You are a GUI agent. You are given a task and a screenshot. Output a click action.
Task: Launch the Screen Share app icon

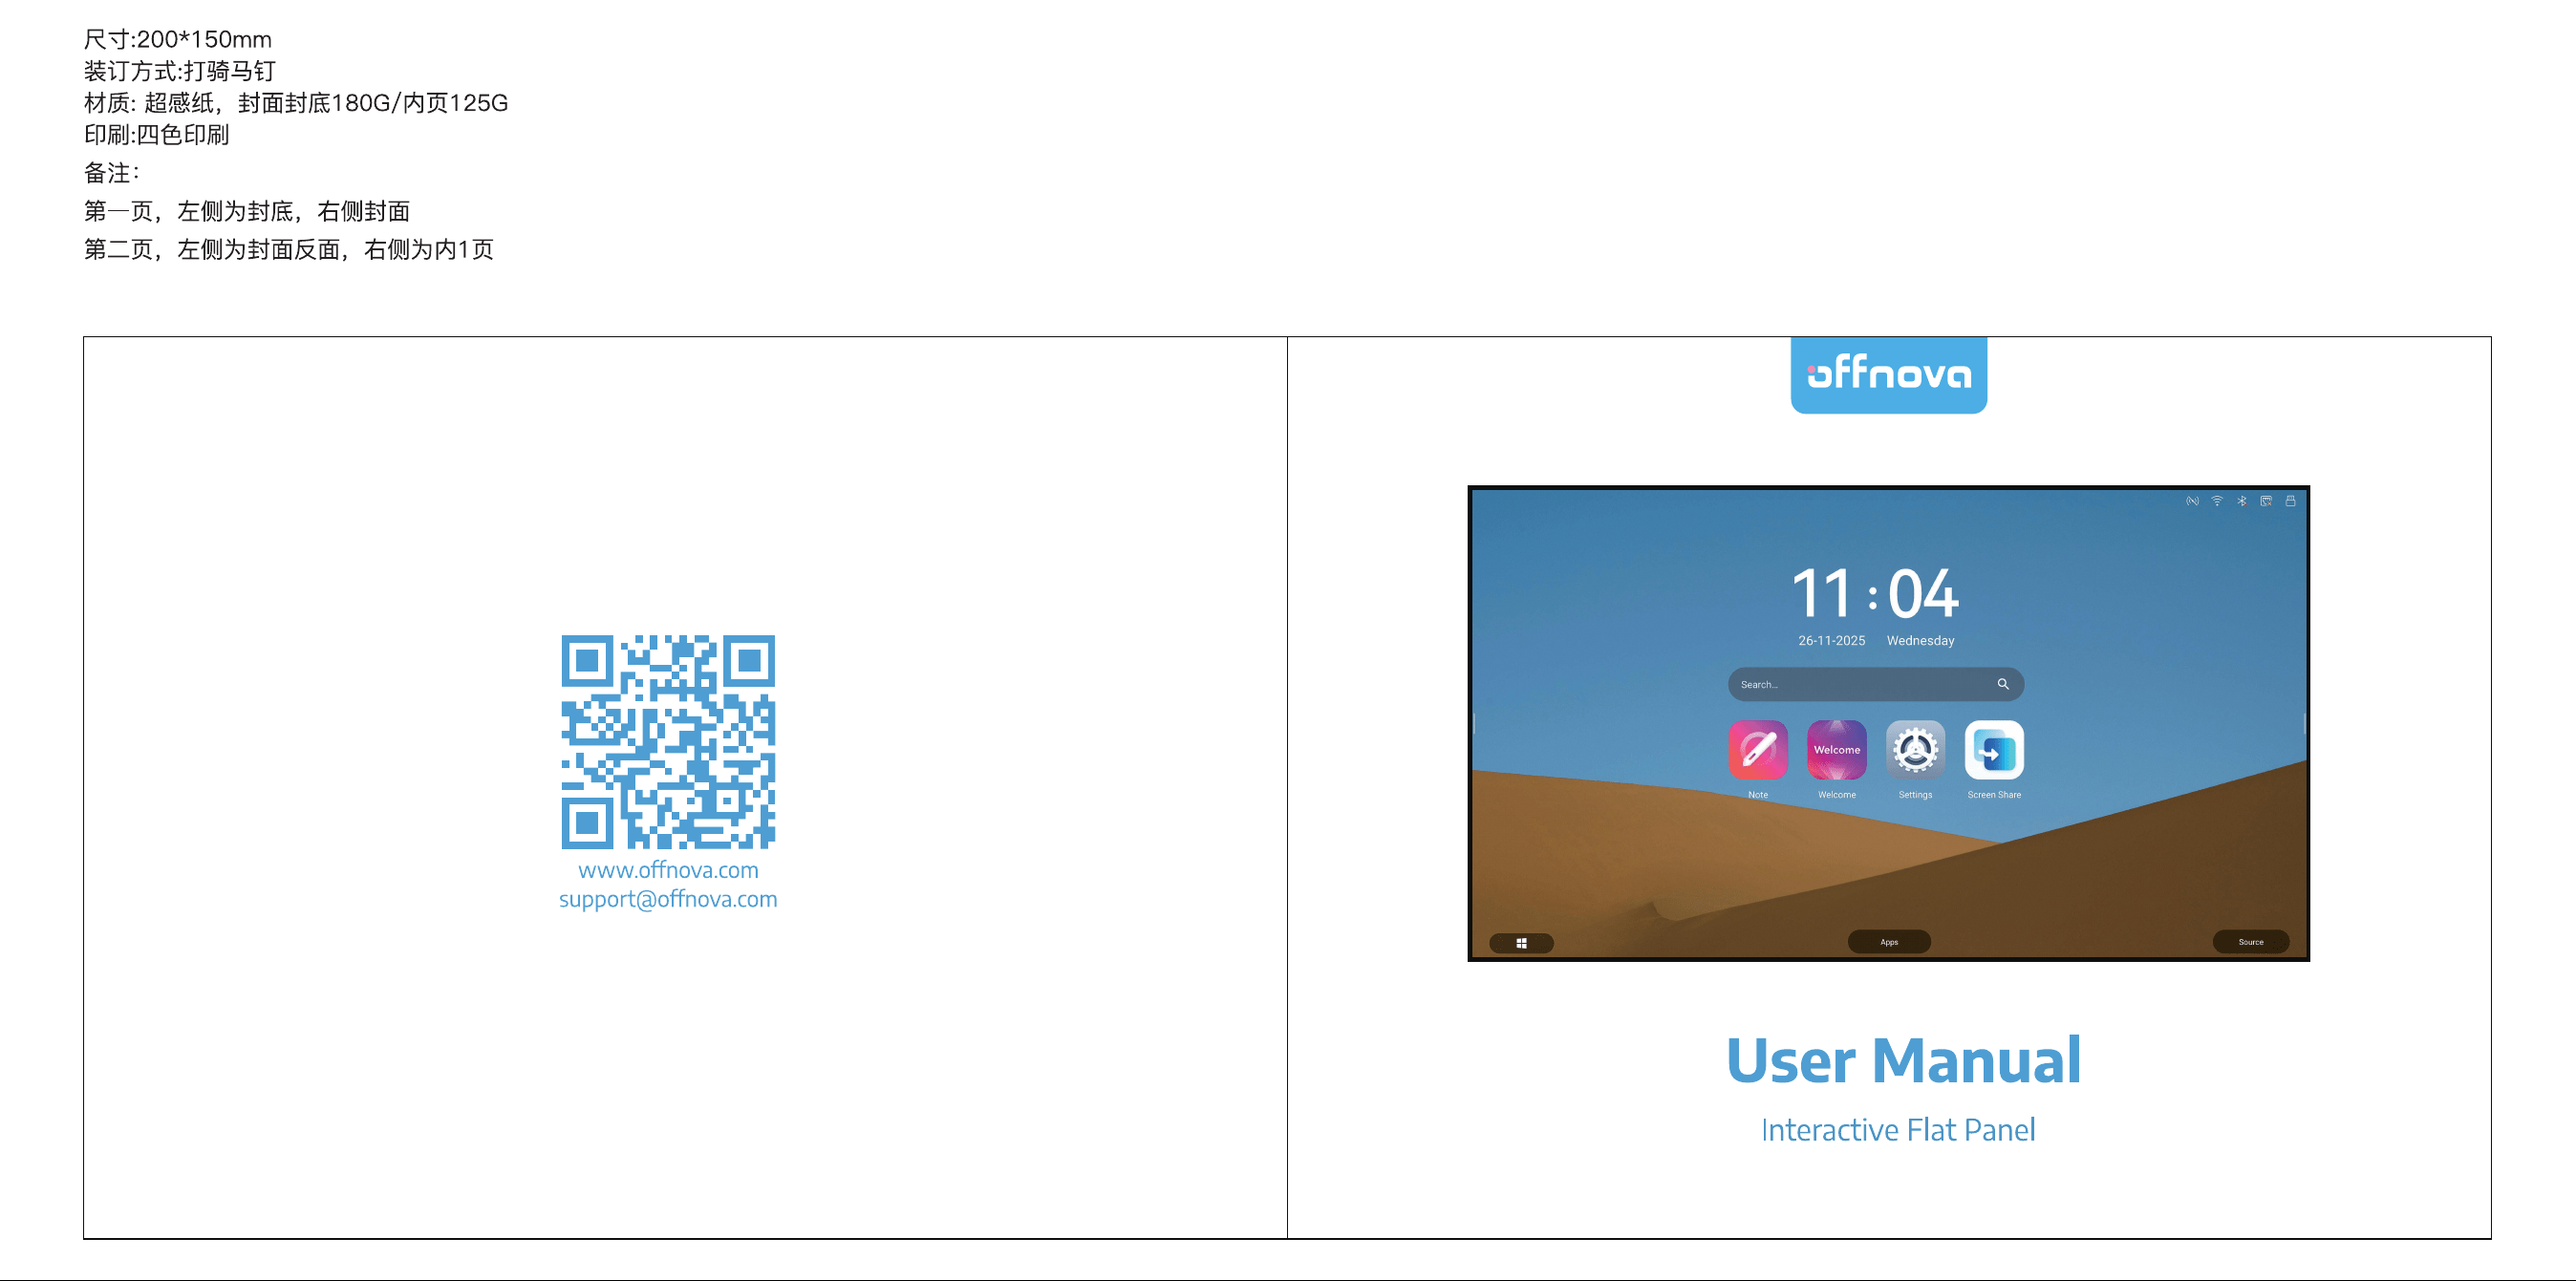pos(1994,750)
